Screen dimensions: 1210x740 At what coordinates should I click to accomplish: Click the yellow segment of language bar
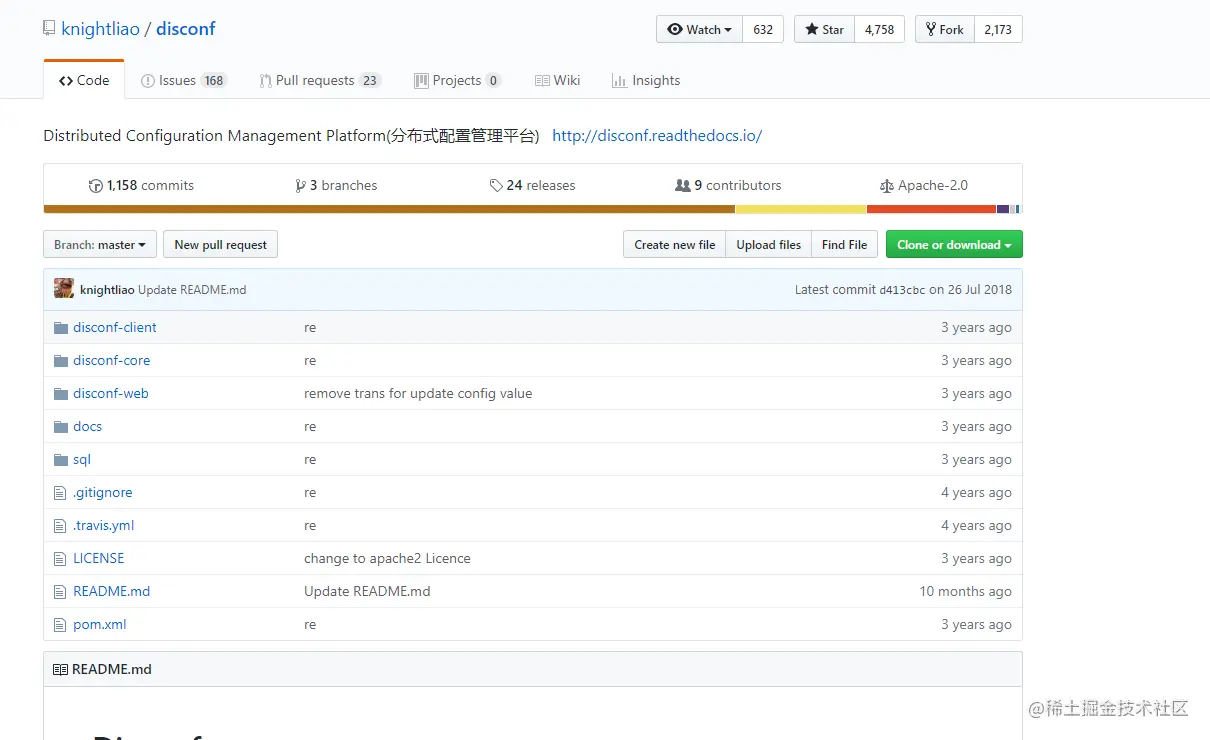click(801, 209)
